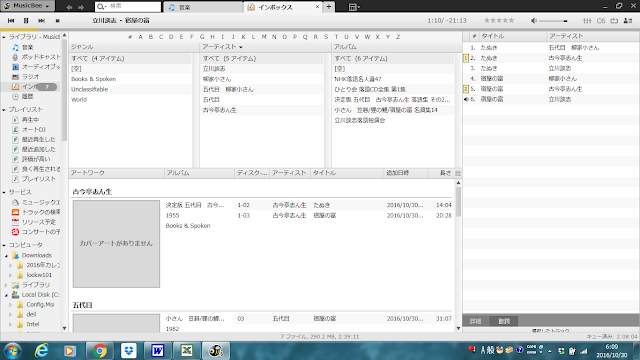Collapse the サービス sidebar section
Viewport: 640px width, 360px height.
coord(4,192)
